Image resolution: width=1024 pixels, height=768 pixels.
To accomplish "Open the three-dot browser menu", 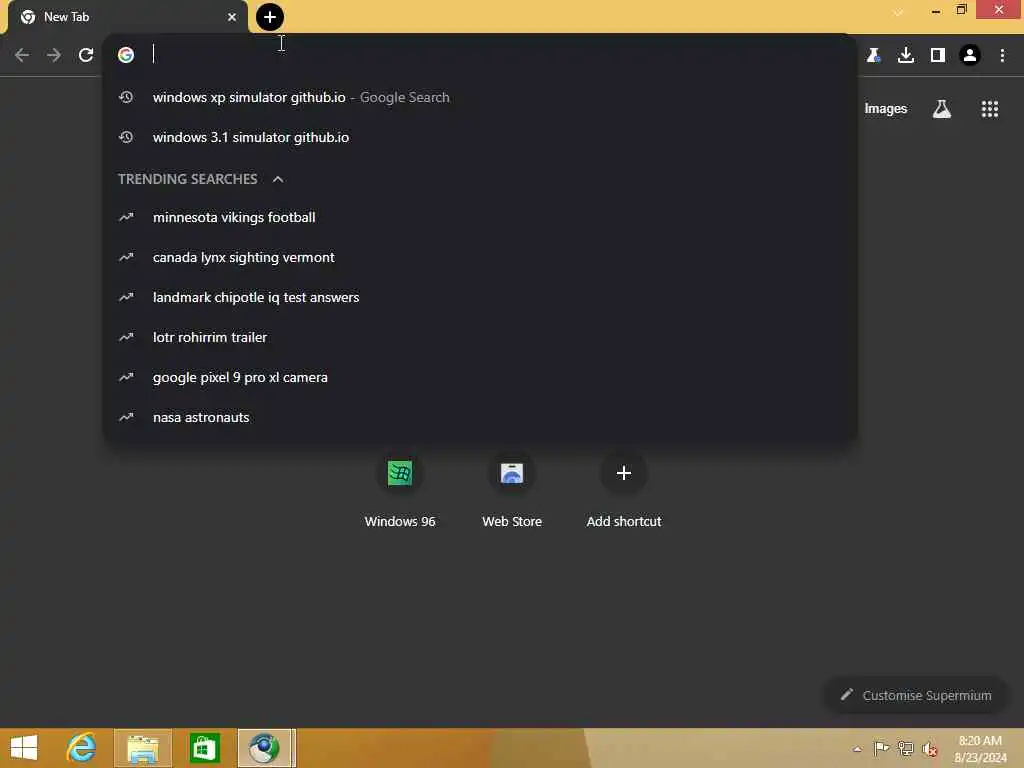I will [x=1002, y=55].
